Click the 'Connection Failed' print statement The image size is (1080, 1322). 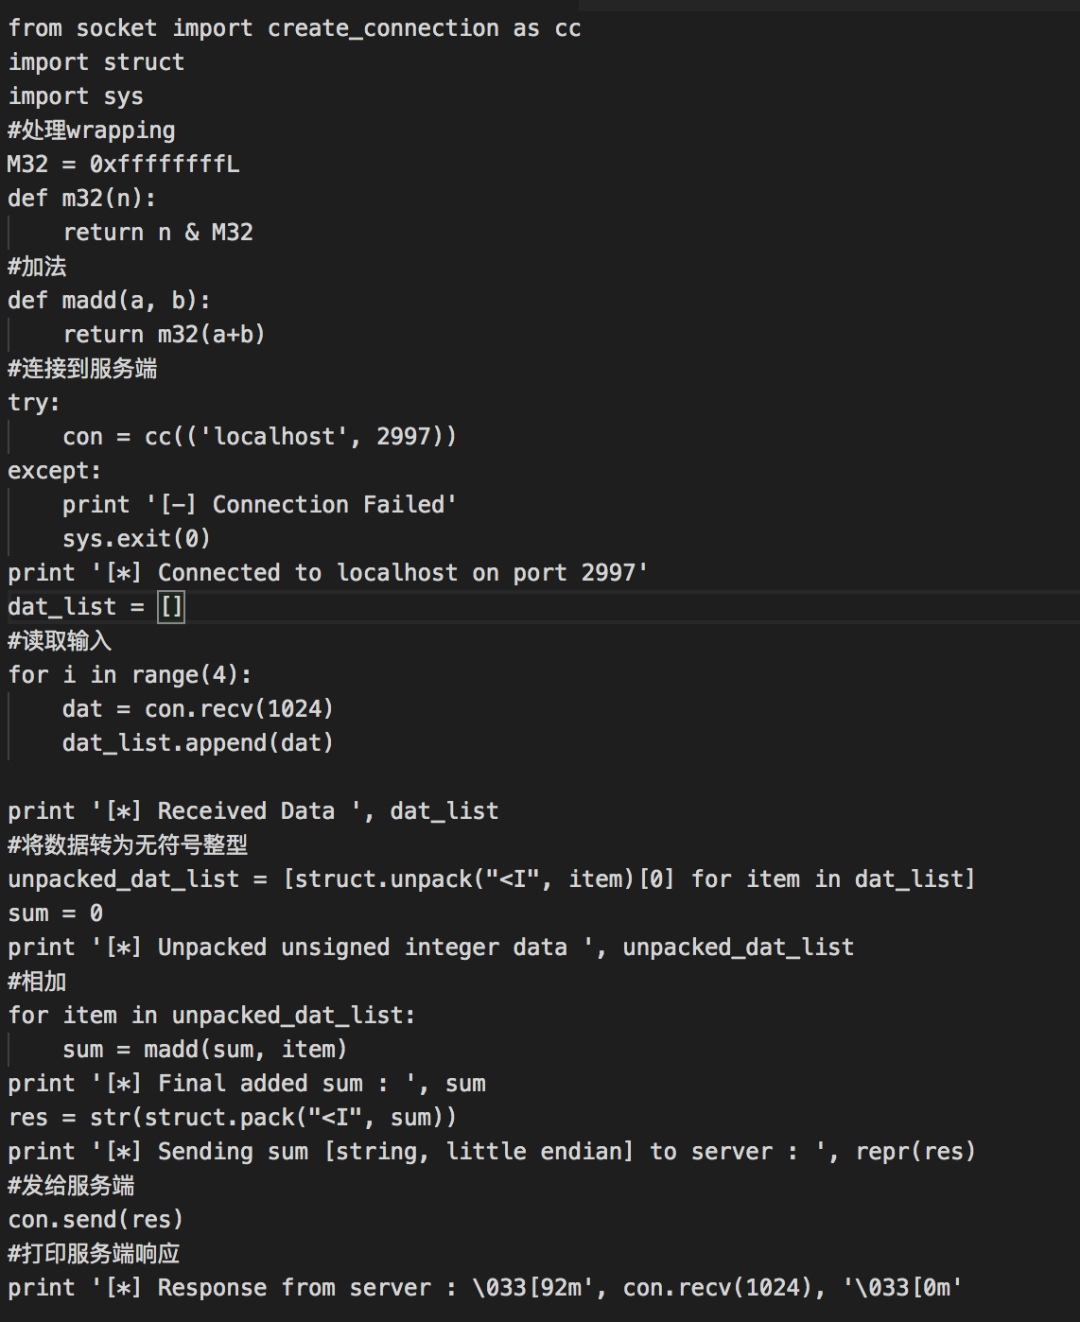pos(259,504)
